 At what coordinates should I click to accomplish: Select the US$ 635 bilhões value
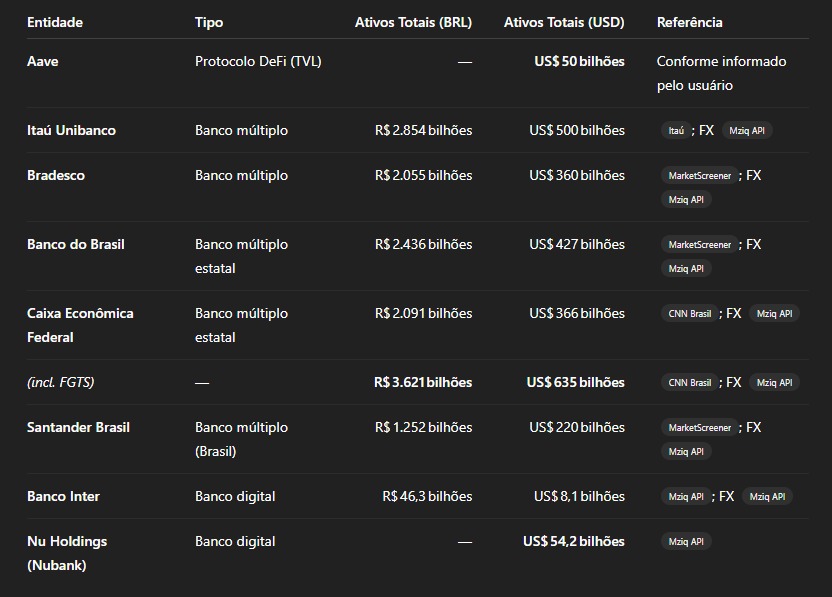pos(576,383)
